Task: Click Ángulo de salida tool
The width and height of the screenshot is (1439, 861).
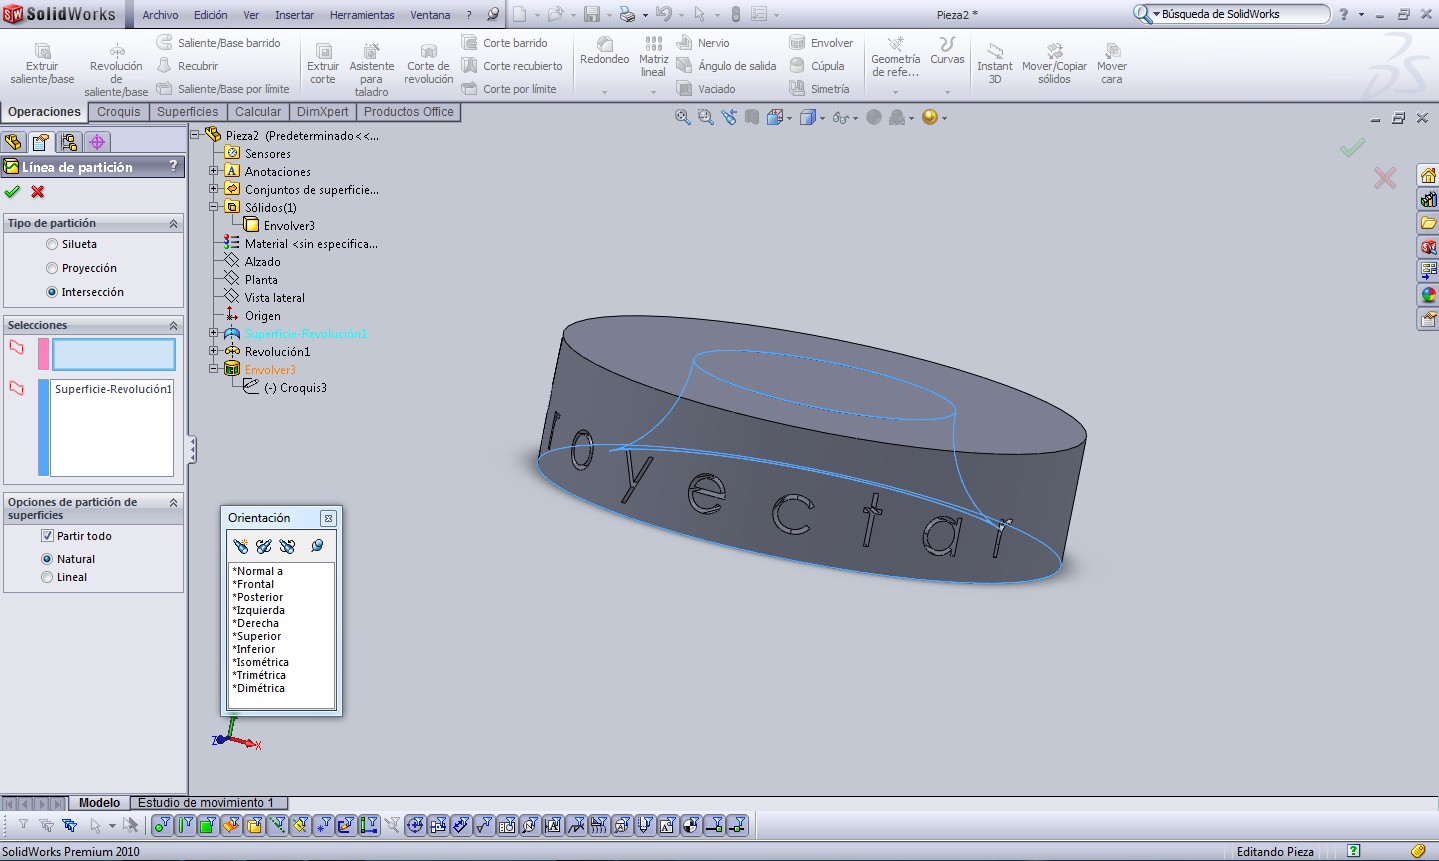Action: pos(726,66)
